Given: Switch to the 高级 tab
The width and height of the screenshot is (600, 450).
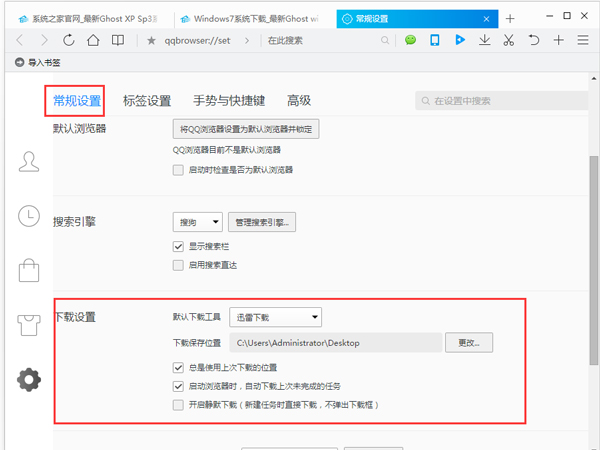Looking at the screenshot, I should [x=299, y=101].
